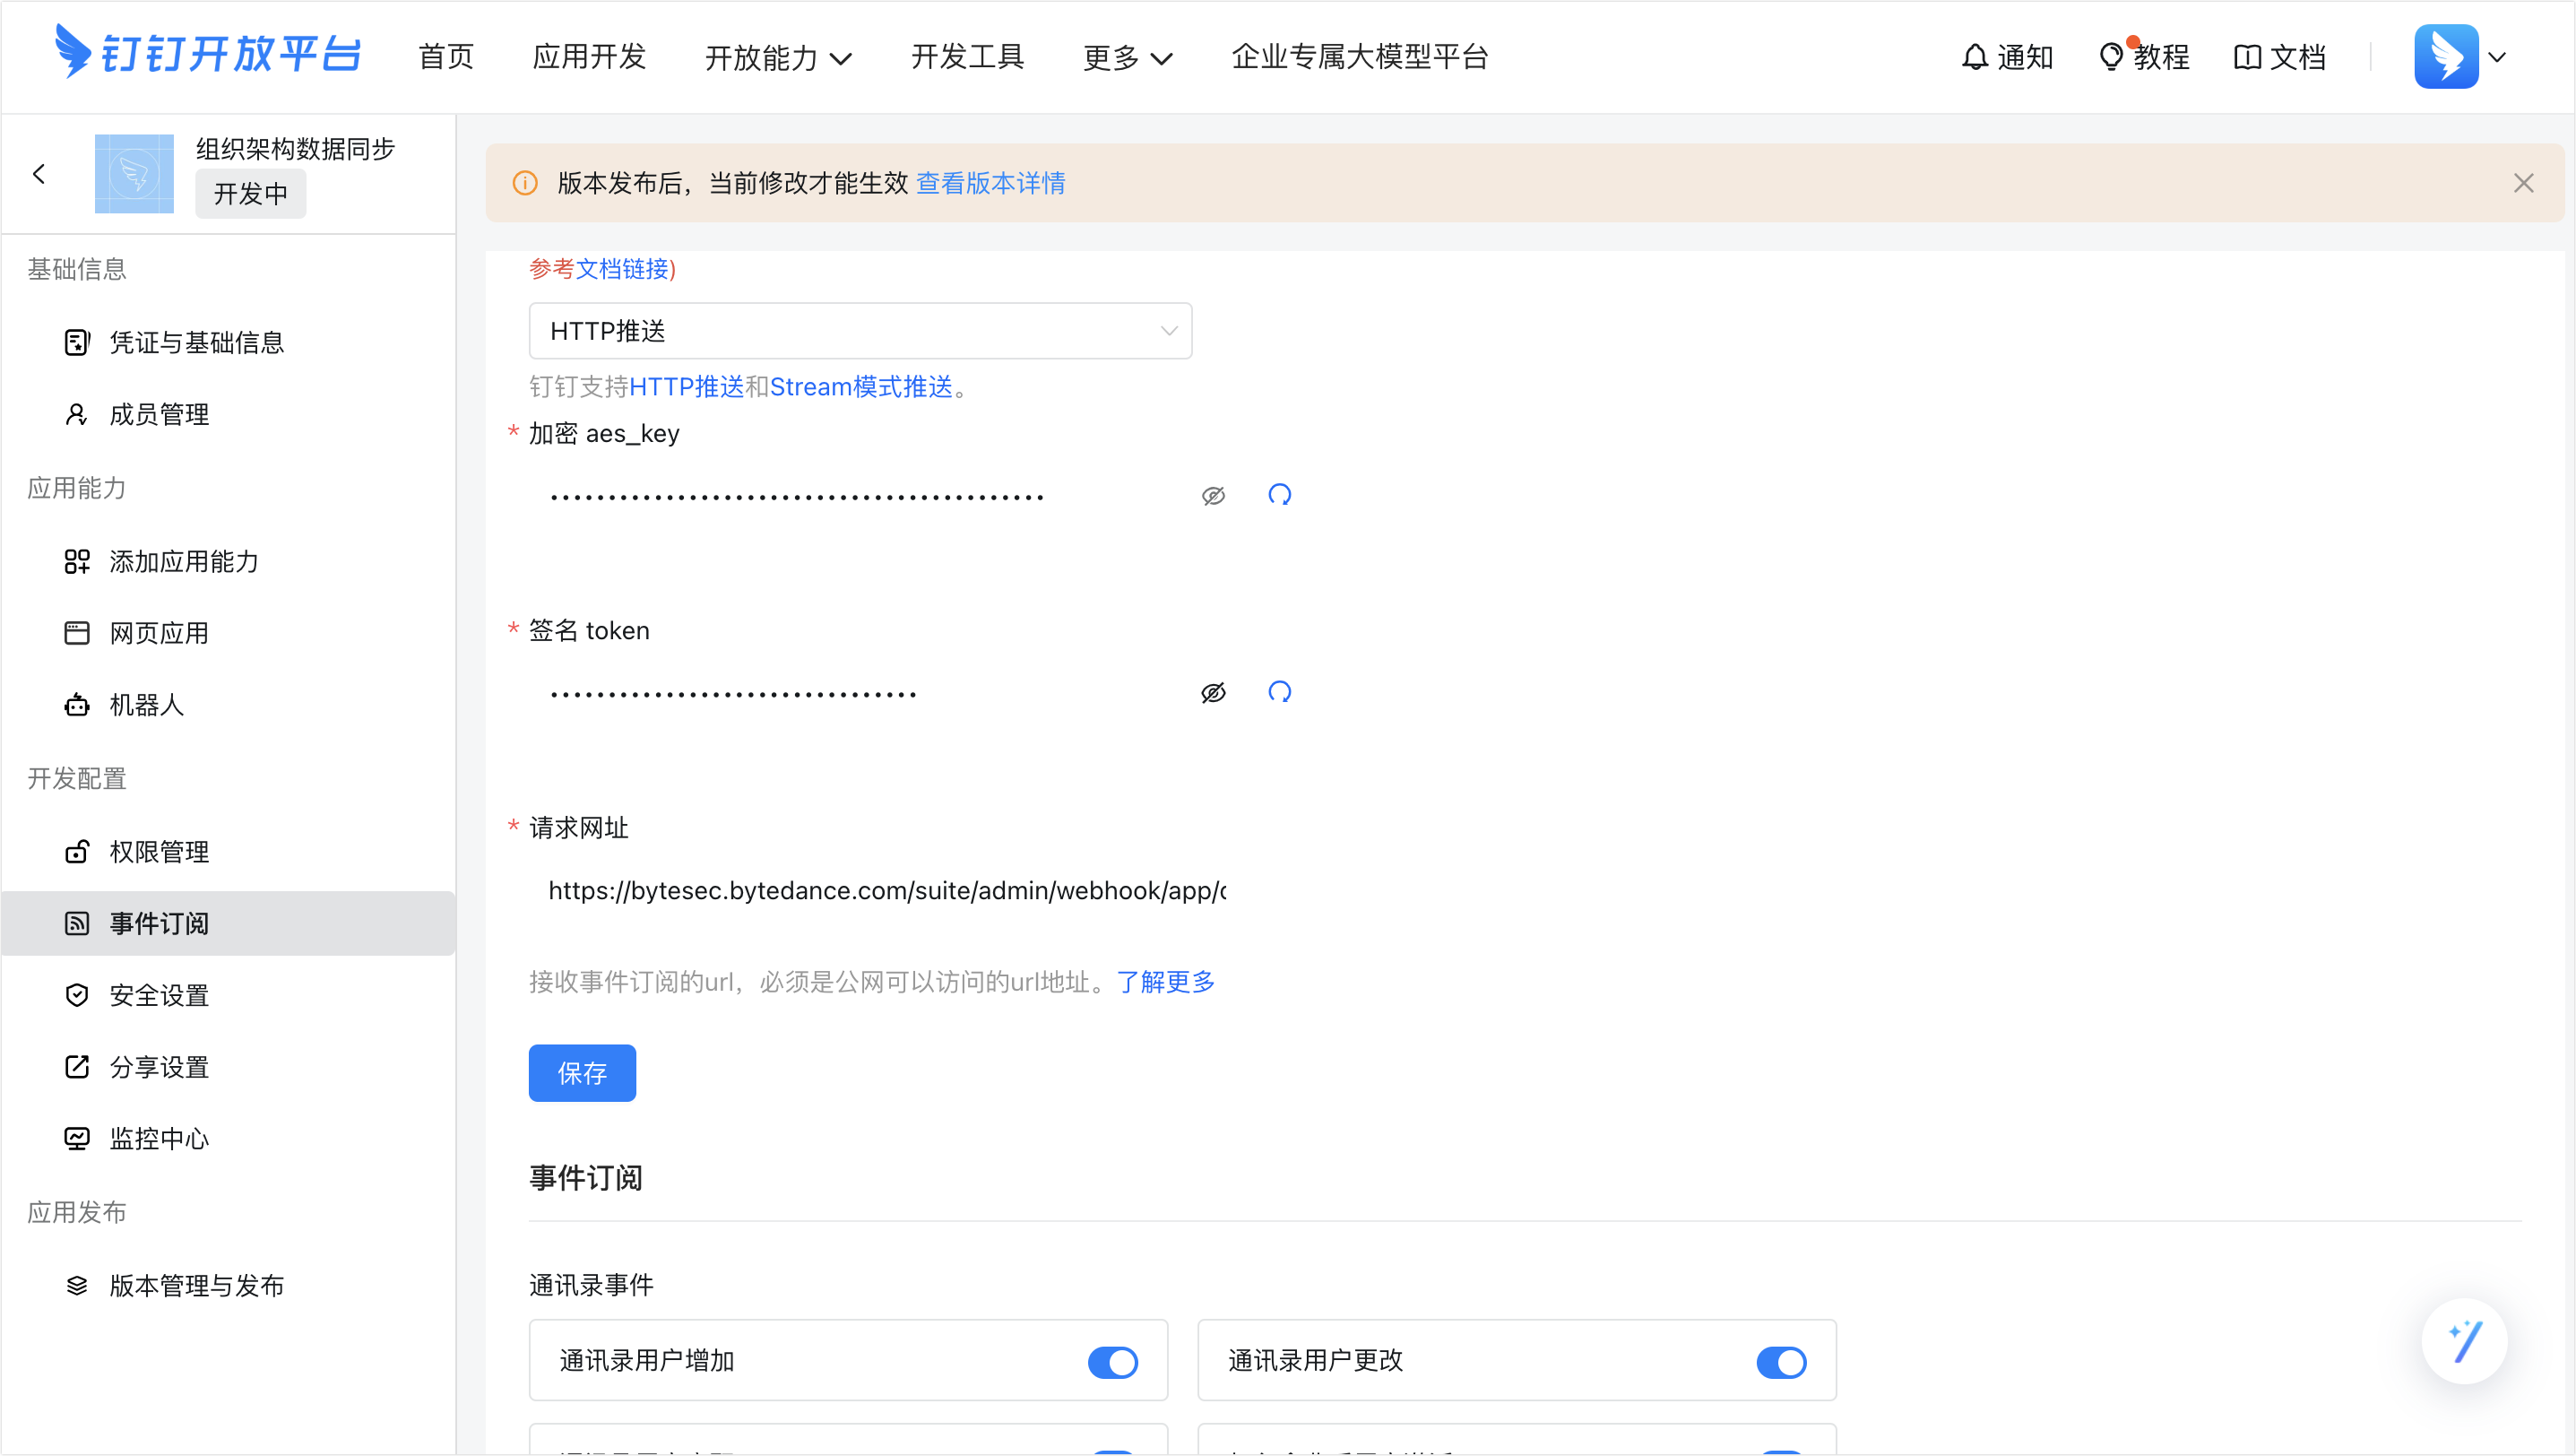Open 监控中心 in the sidebar
This screenshot has width=2576, height=1456.
click(229, 1139)
